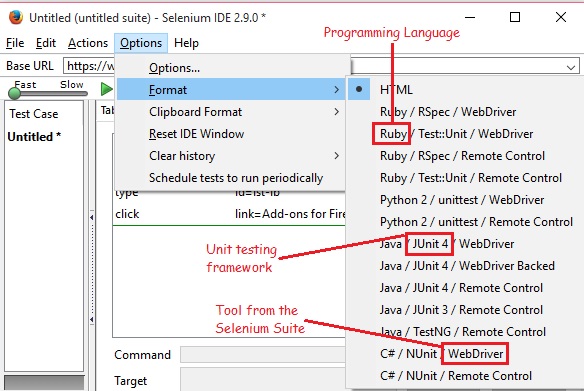Click the Command input field
The height and width of the screenshot is (391, 584).
pyautogui.click(x=263, y=355)
